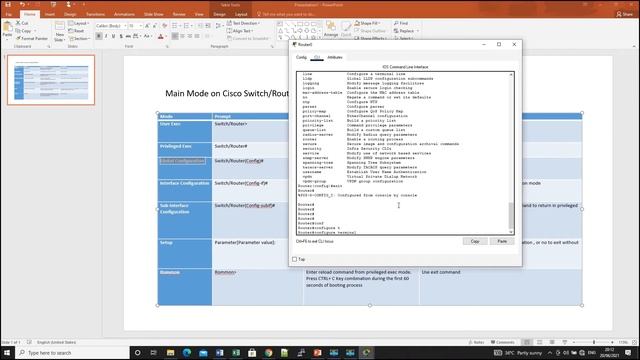Open the Windows notification center
The image size is (640, 360).
pos(628,353)
